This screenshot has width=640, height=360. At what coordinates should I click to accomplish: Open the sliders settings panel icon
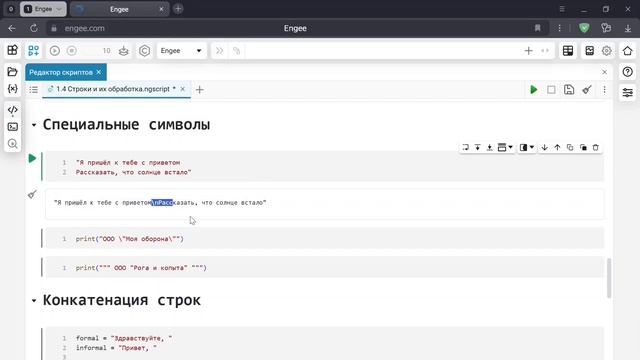point(628,93)
